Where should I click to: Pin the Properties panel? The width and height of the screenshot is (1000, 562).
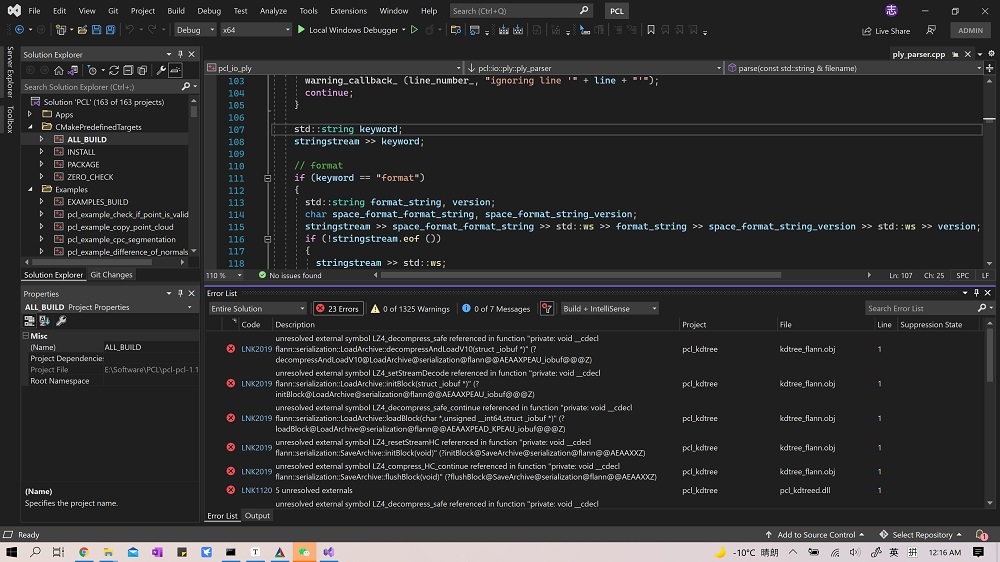pyautogui.click(x=180, y=293)
